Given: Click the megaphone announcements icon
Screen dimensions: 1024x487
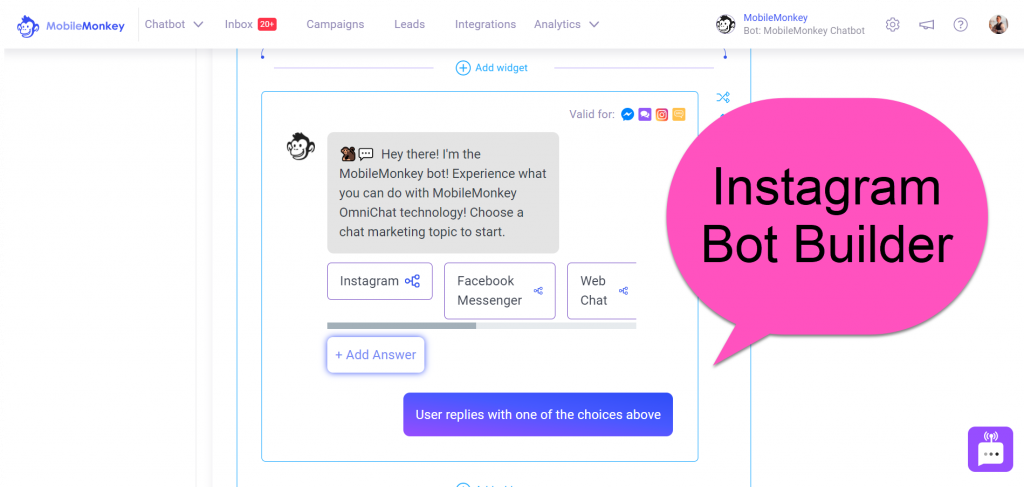Looking at the screenshot, I should click(x=926, y=25).
